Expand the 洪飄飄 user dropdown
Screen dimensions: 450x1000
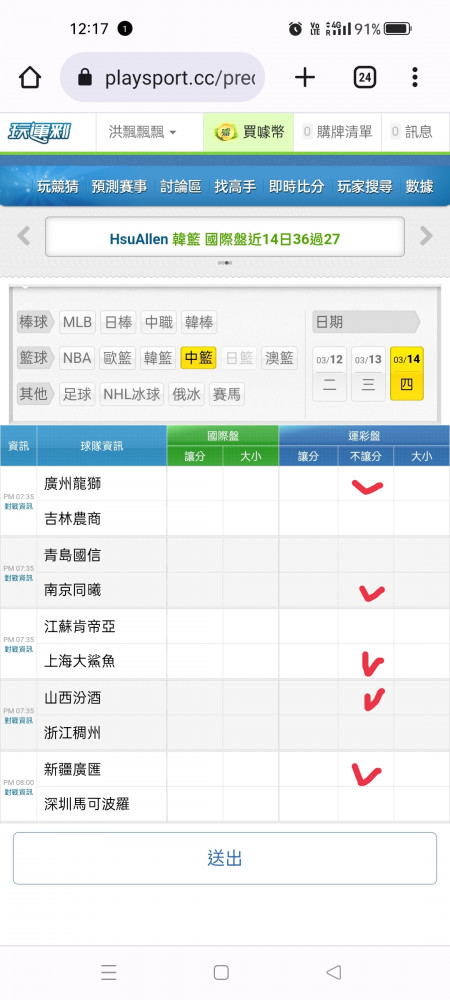[x=143, y=132]
